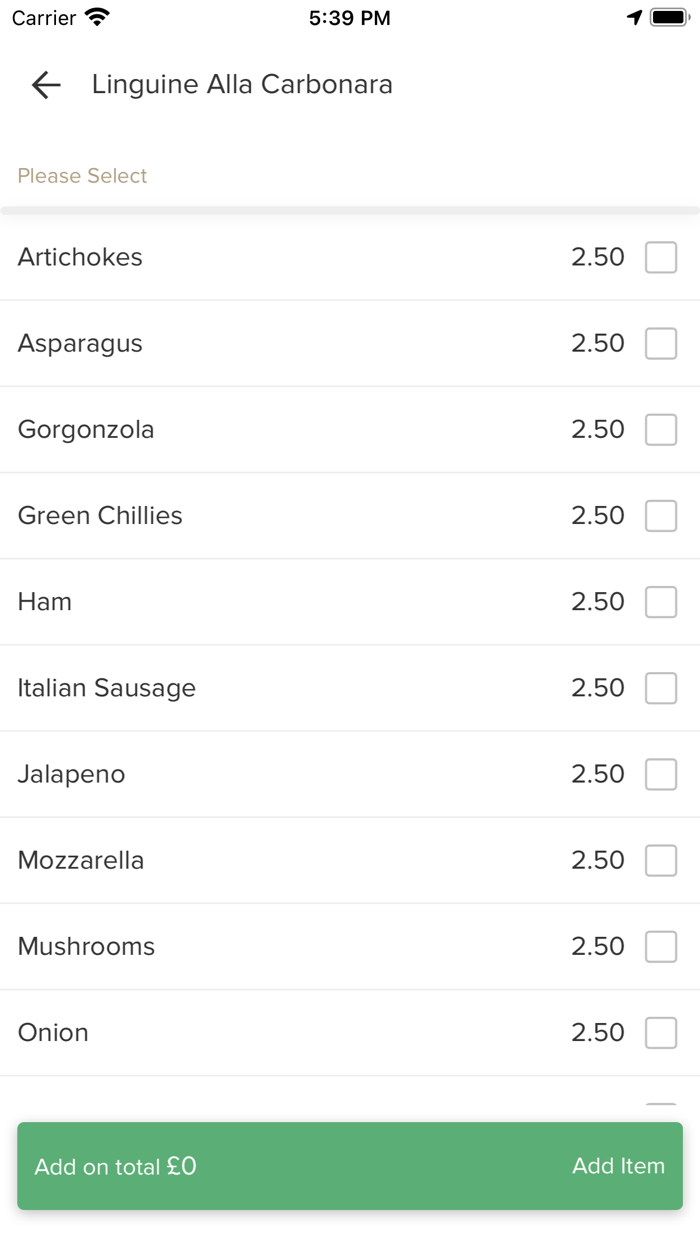Enable the Gorgonzola add-on checkbox
The height and width of the screenshot is (1244, 700).
pos(660,429)
